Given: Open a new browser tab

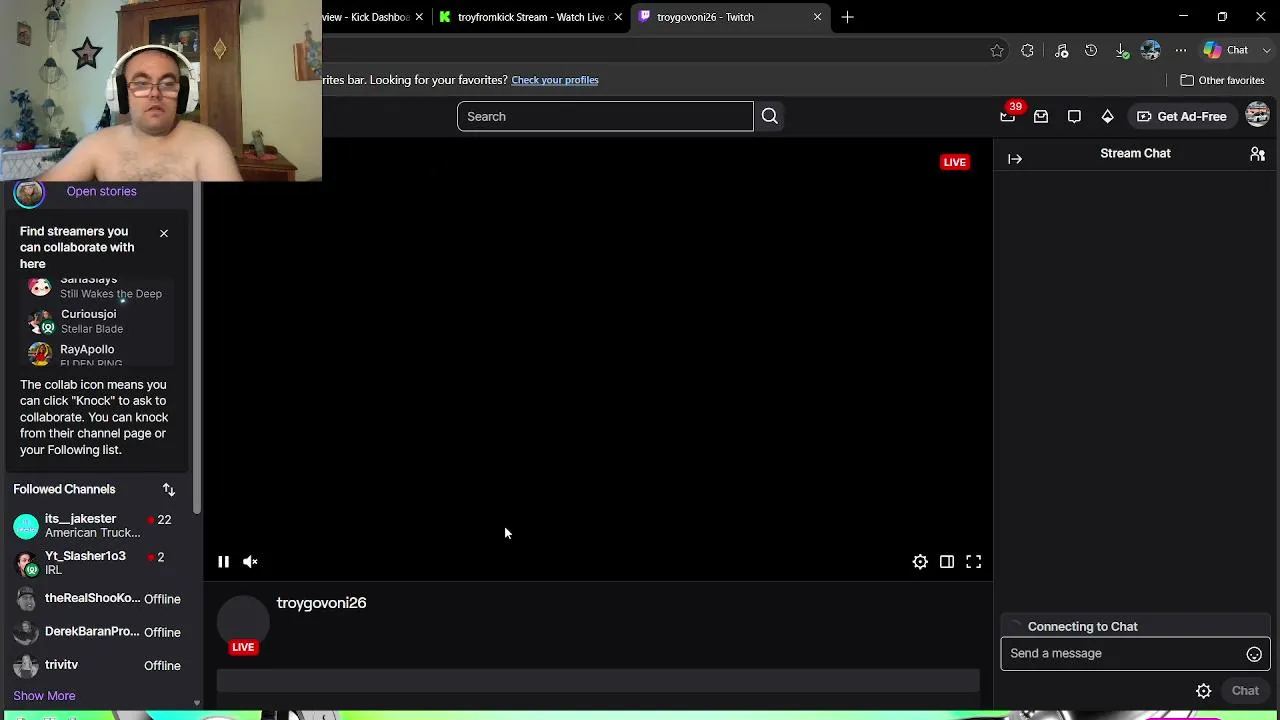Looking at the screenshot, I should 848,17.
